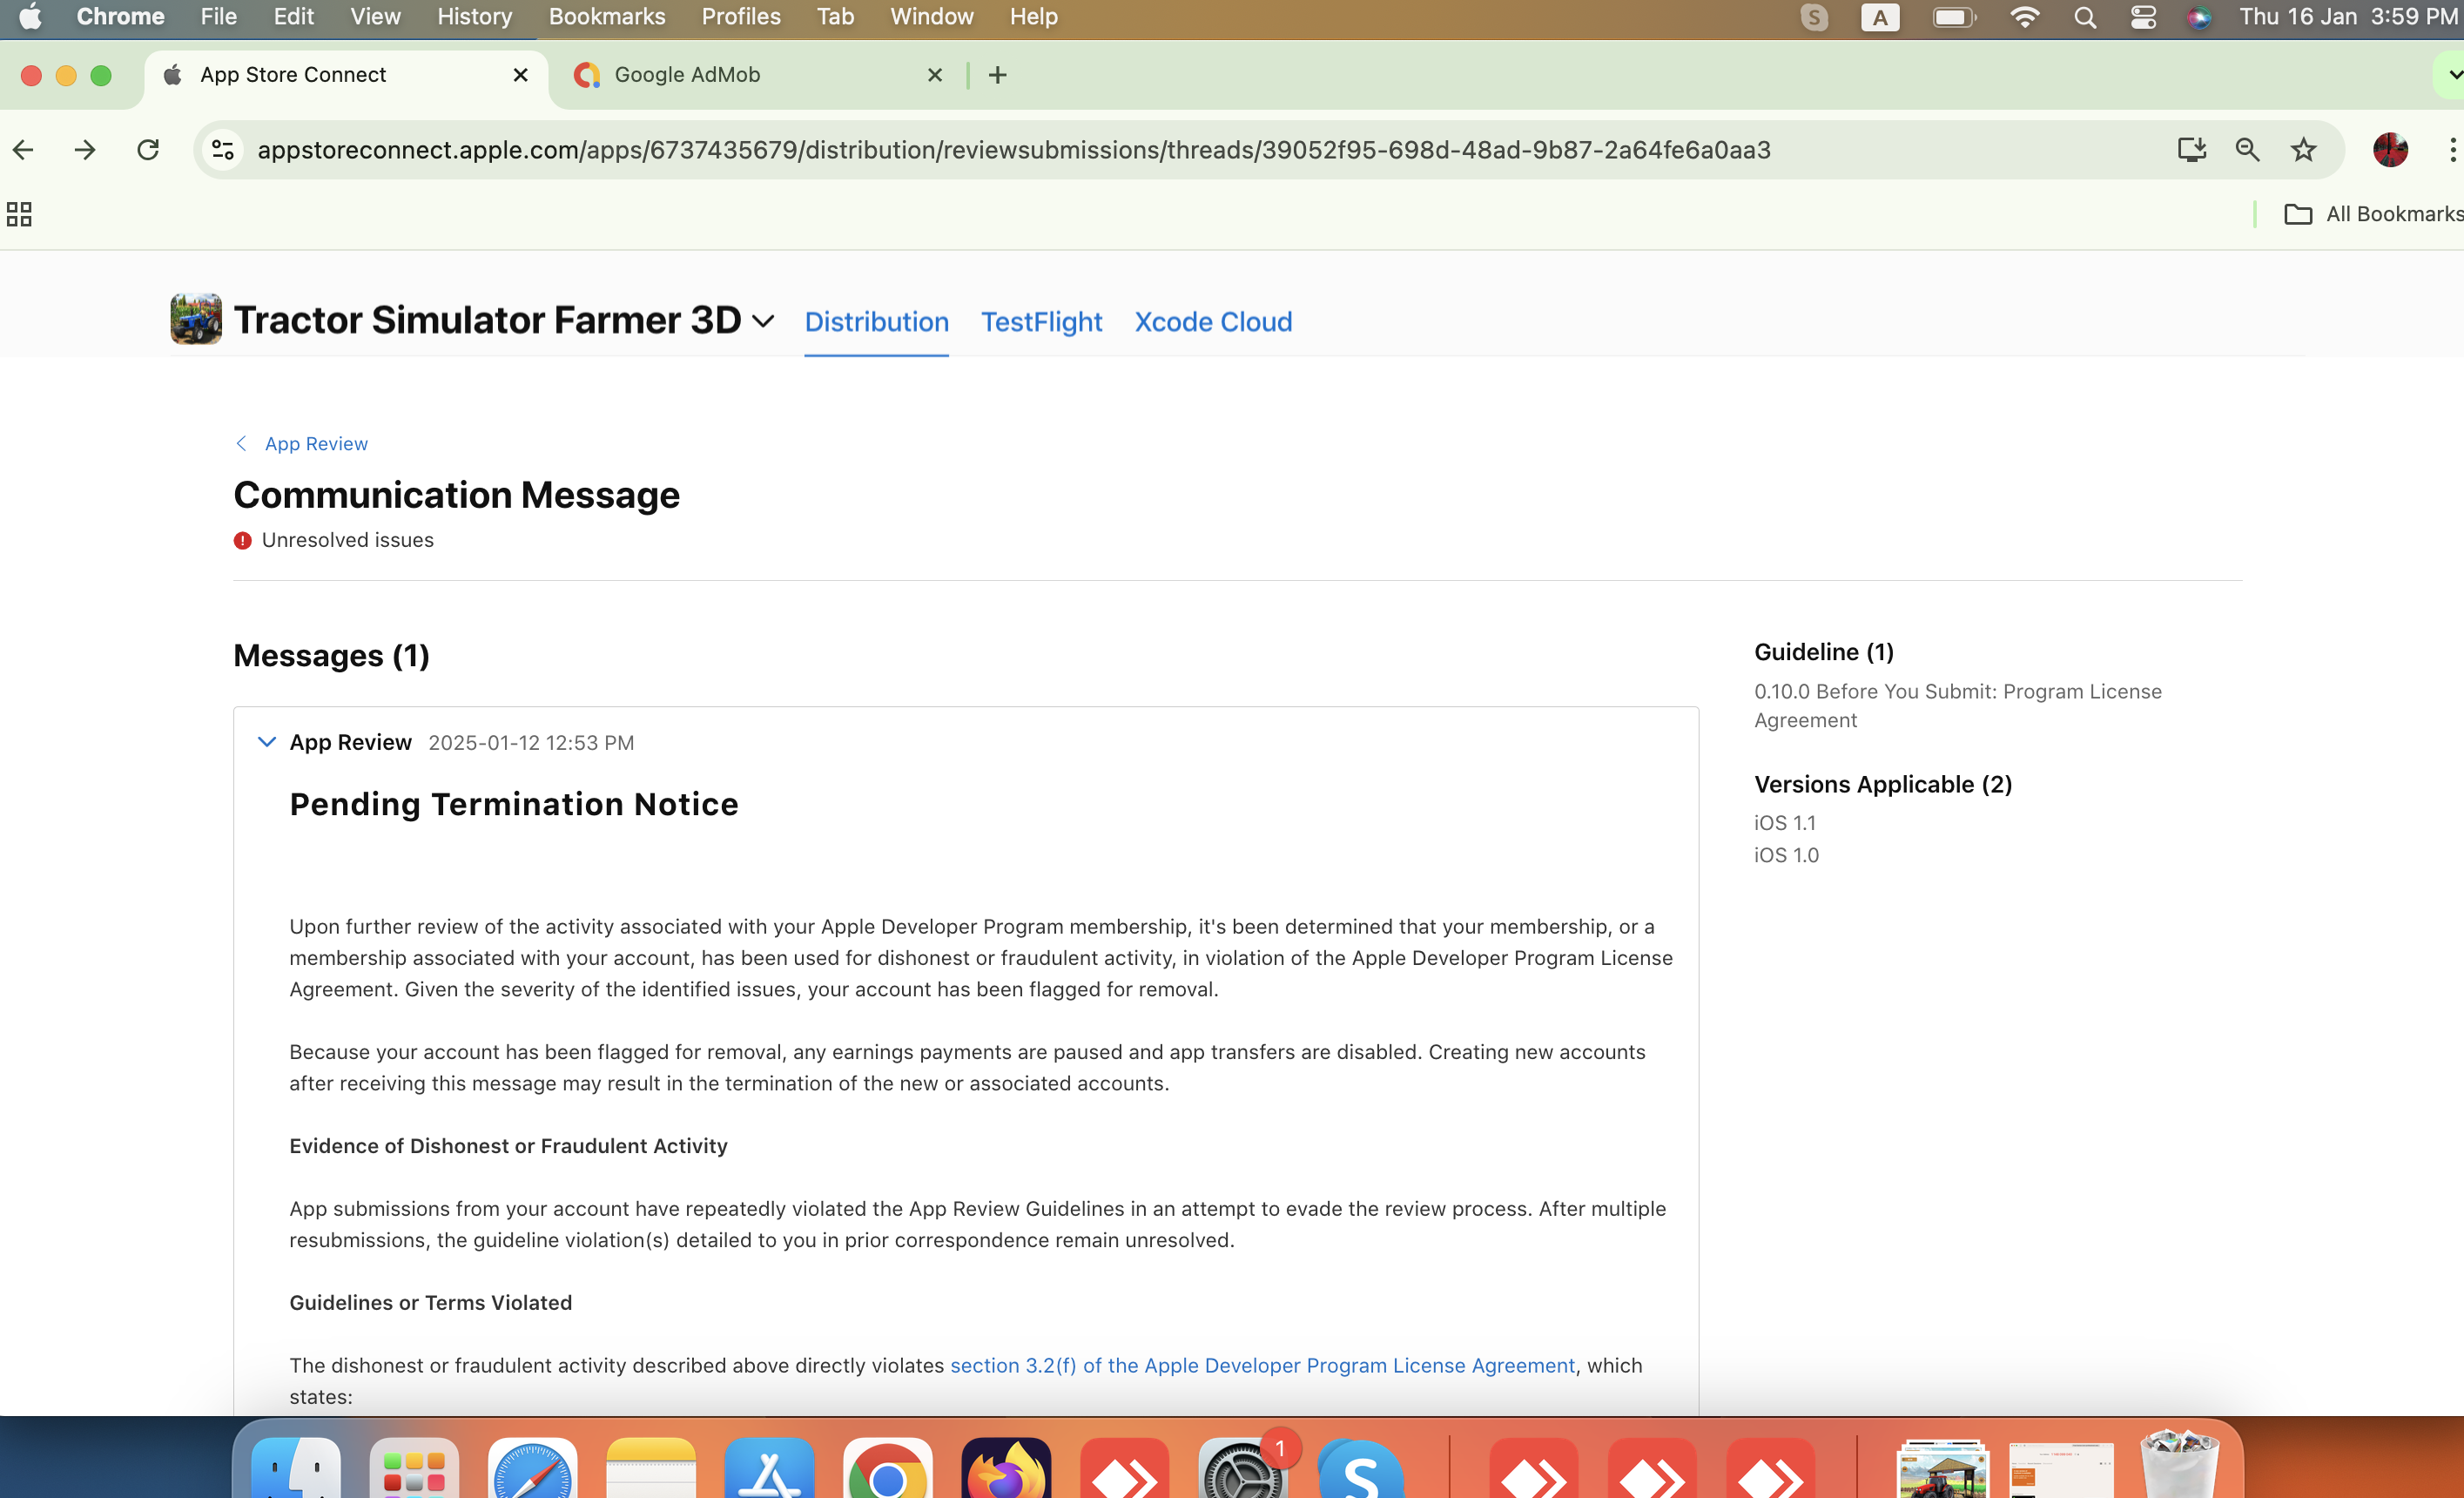
Task: Click the Skype status icon in the menu bar
Action: click(x=1814, y=17)
